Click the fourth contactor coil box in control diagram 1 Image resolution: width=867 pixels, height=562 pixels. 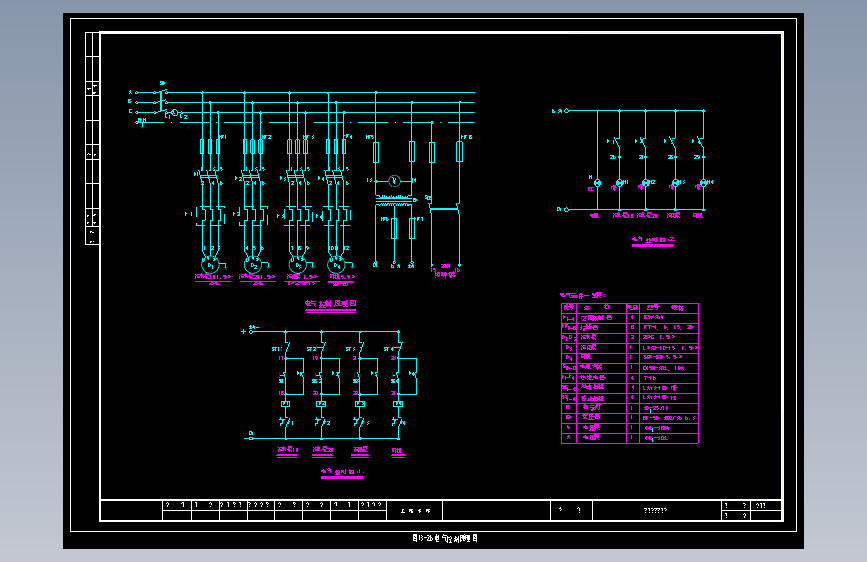click(398, 404)
